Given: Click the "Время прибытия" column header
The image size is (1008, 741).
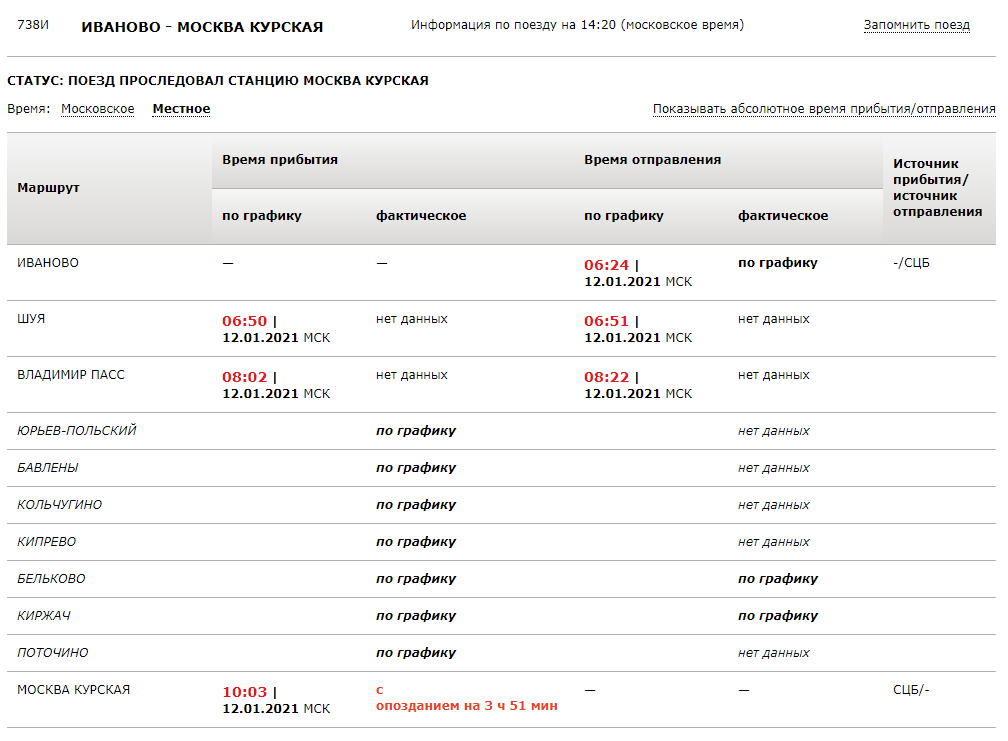Looking at the screenshot, I should 280,160.
